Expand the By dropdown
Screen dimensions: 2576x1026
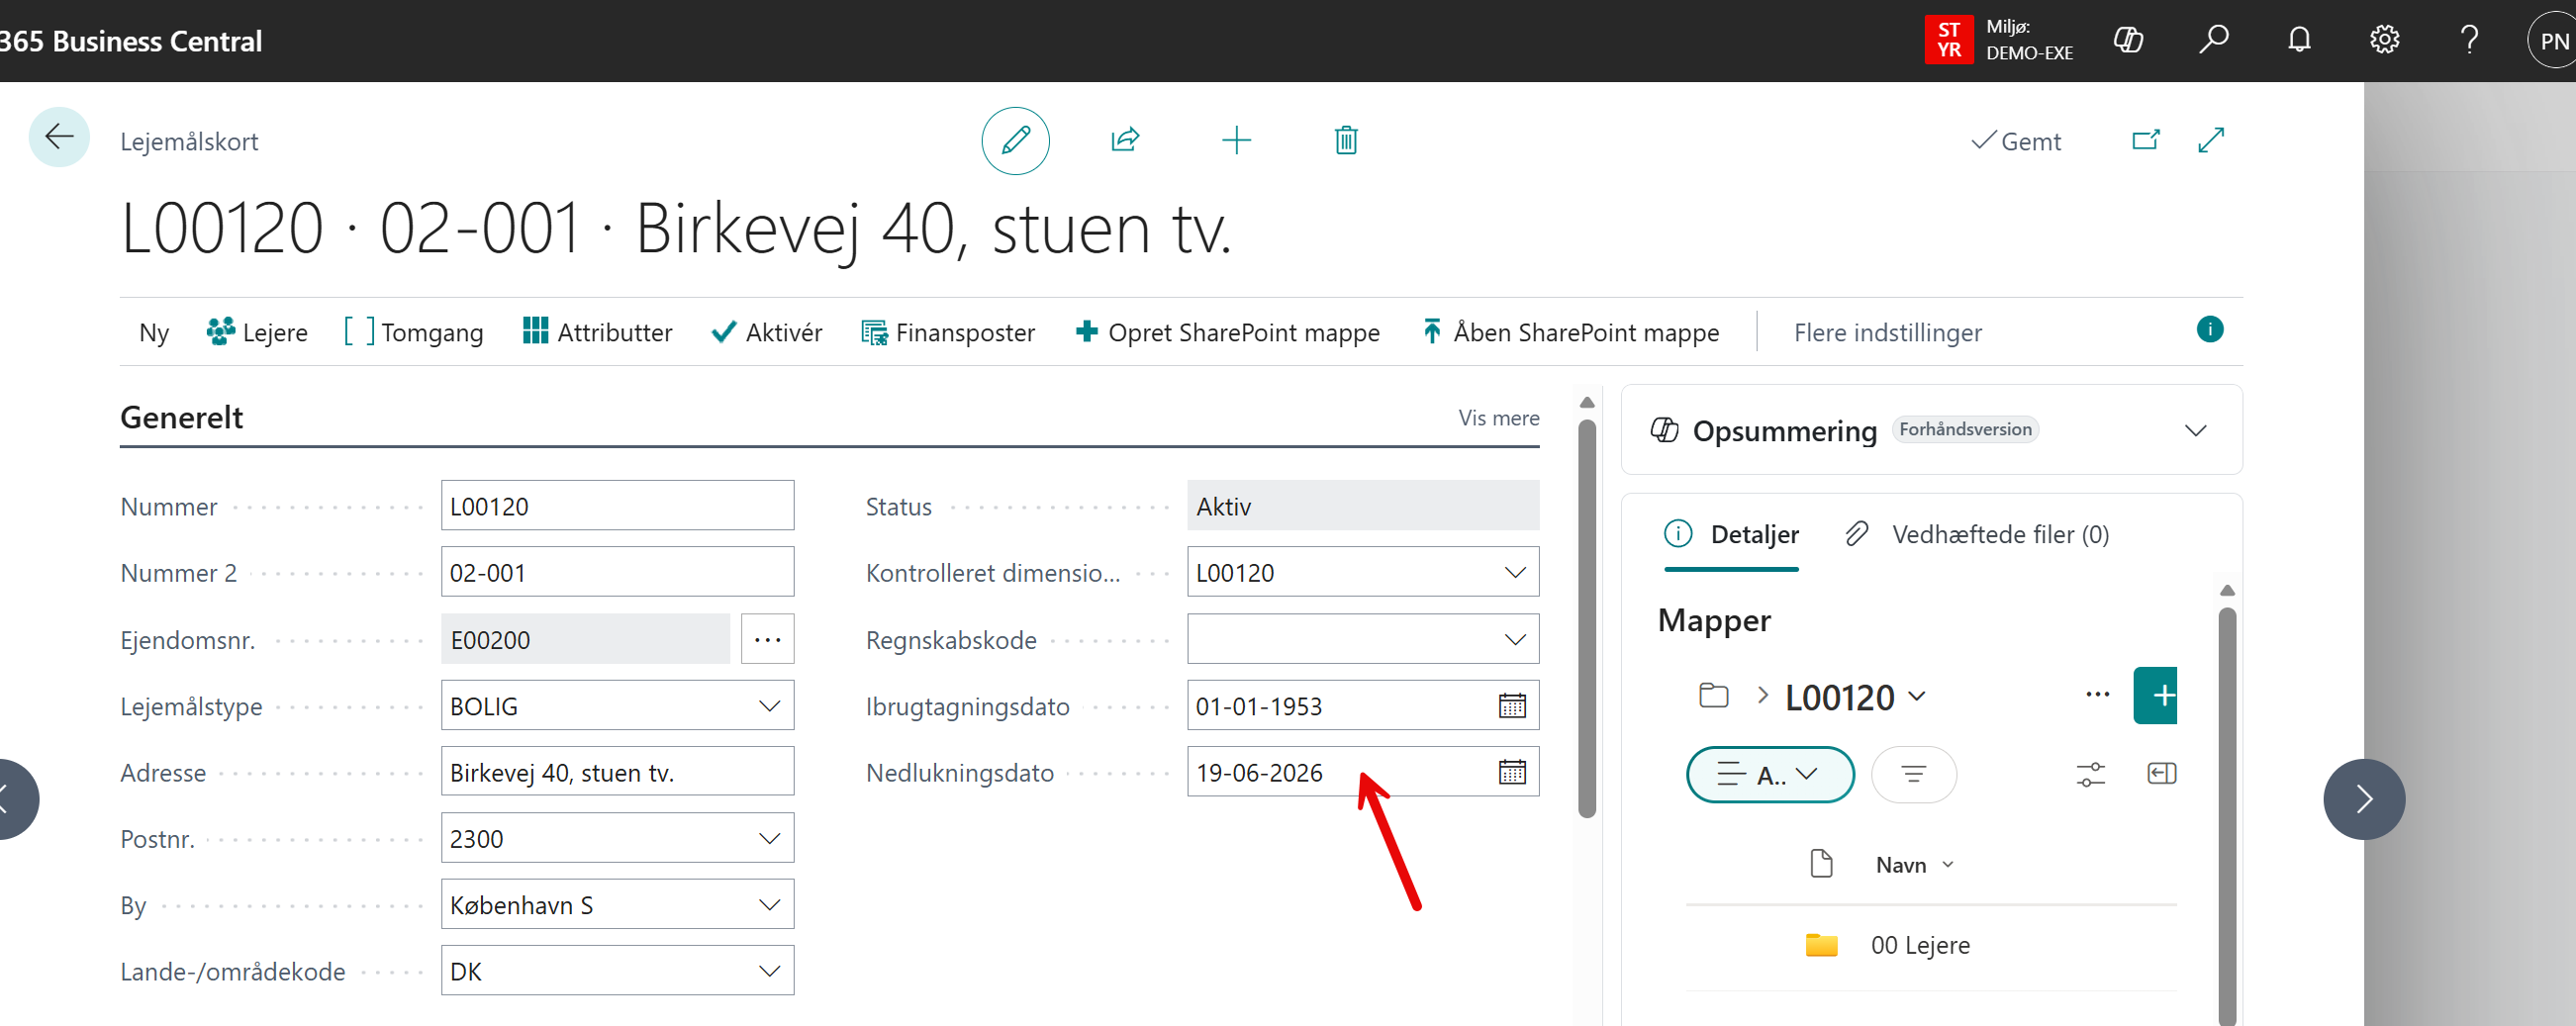coord(769,904)
